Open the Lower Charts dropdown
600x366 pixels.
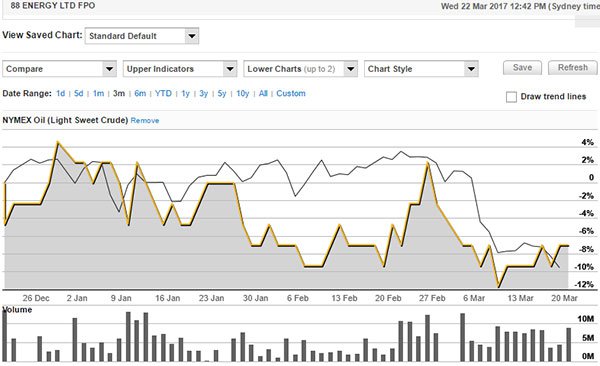[300, 69]
